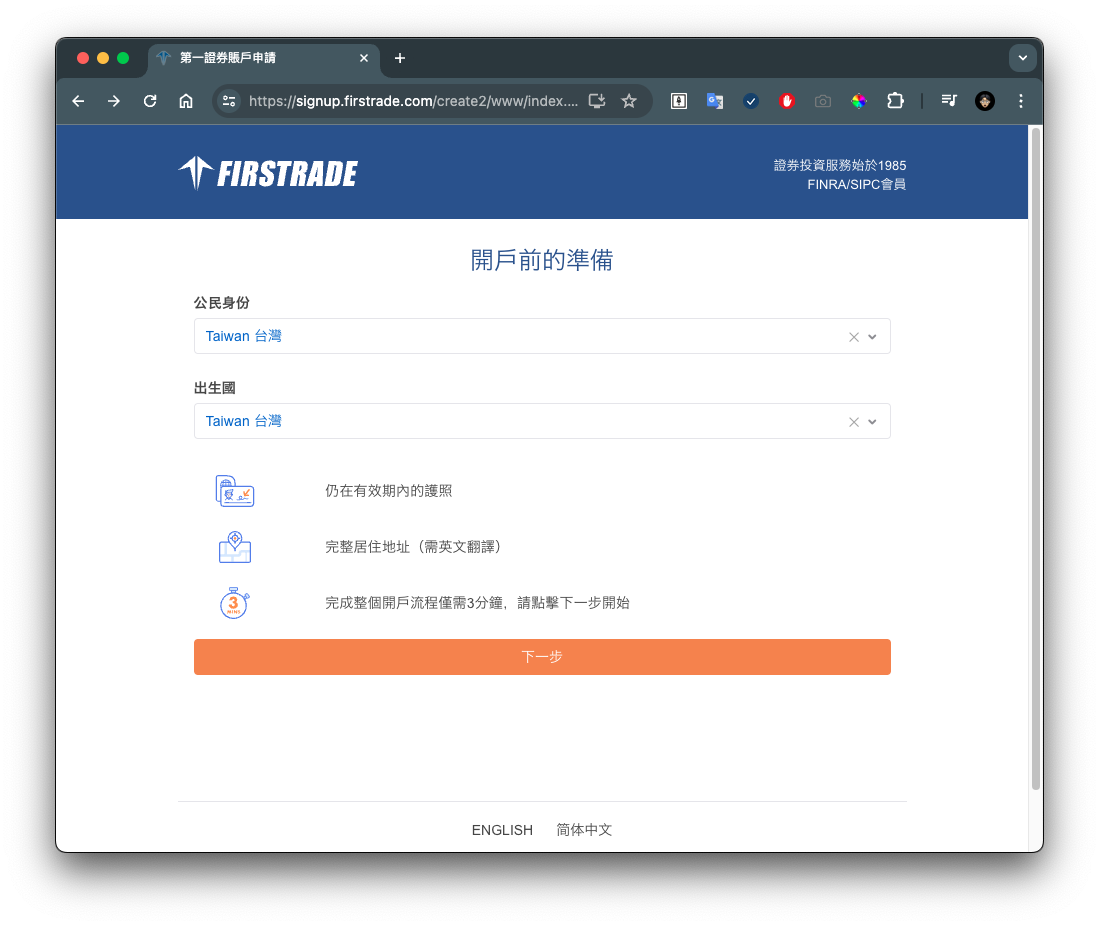Viewport: 1099px width, 926px height.
Task: Click the install app icon in address bar
Action: 597,101
